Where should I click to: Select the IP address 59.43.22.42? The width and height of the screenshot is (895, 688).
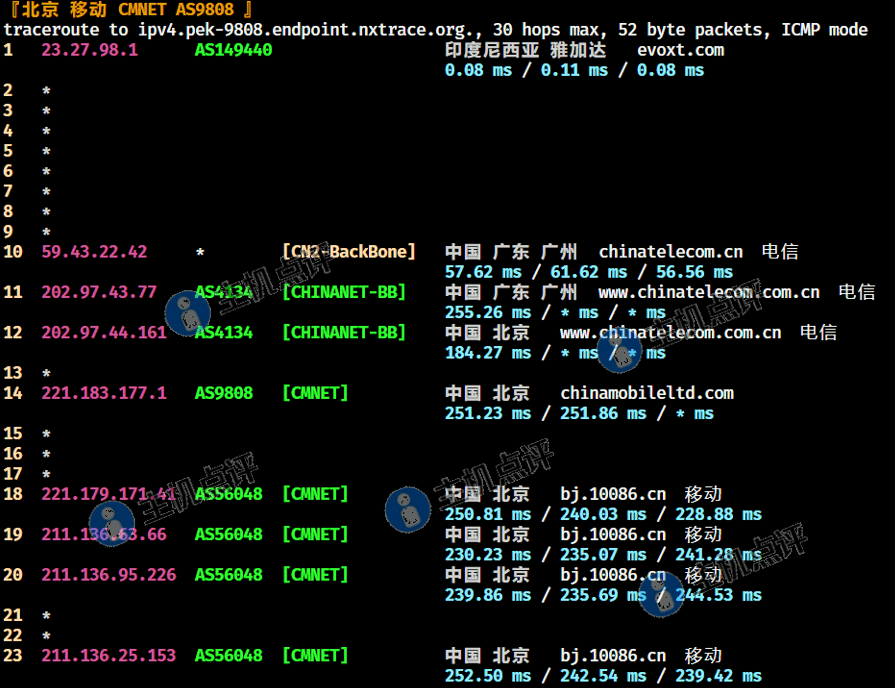[94, 252]
